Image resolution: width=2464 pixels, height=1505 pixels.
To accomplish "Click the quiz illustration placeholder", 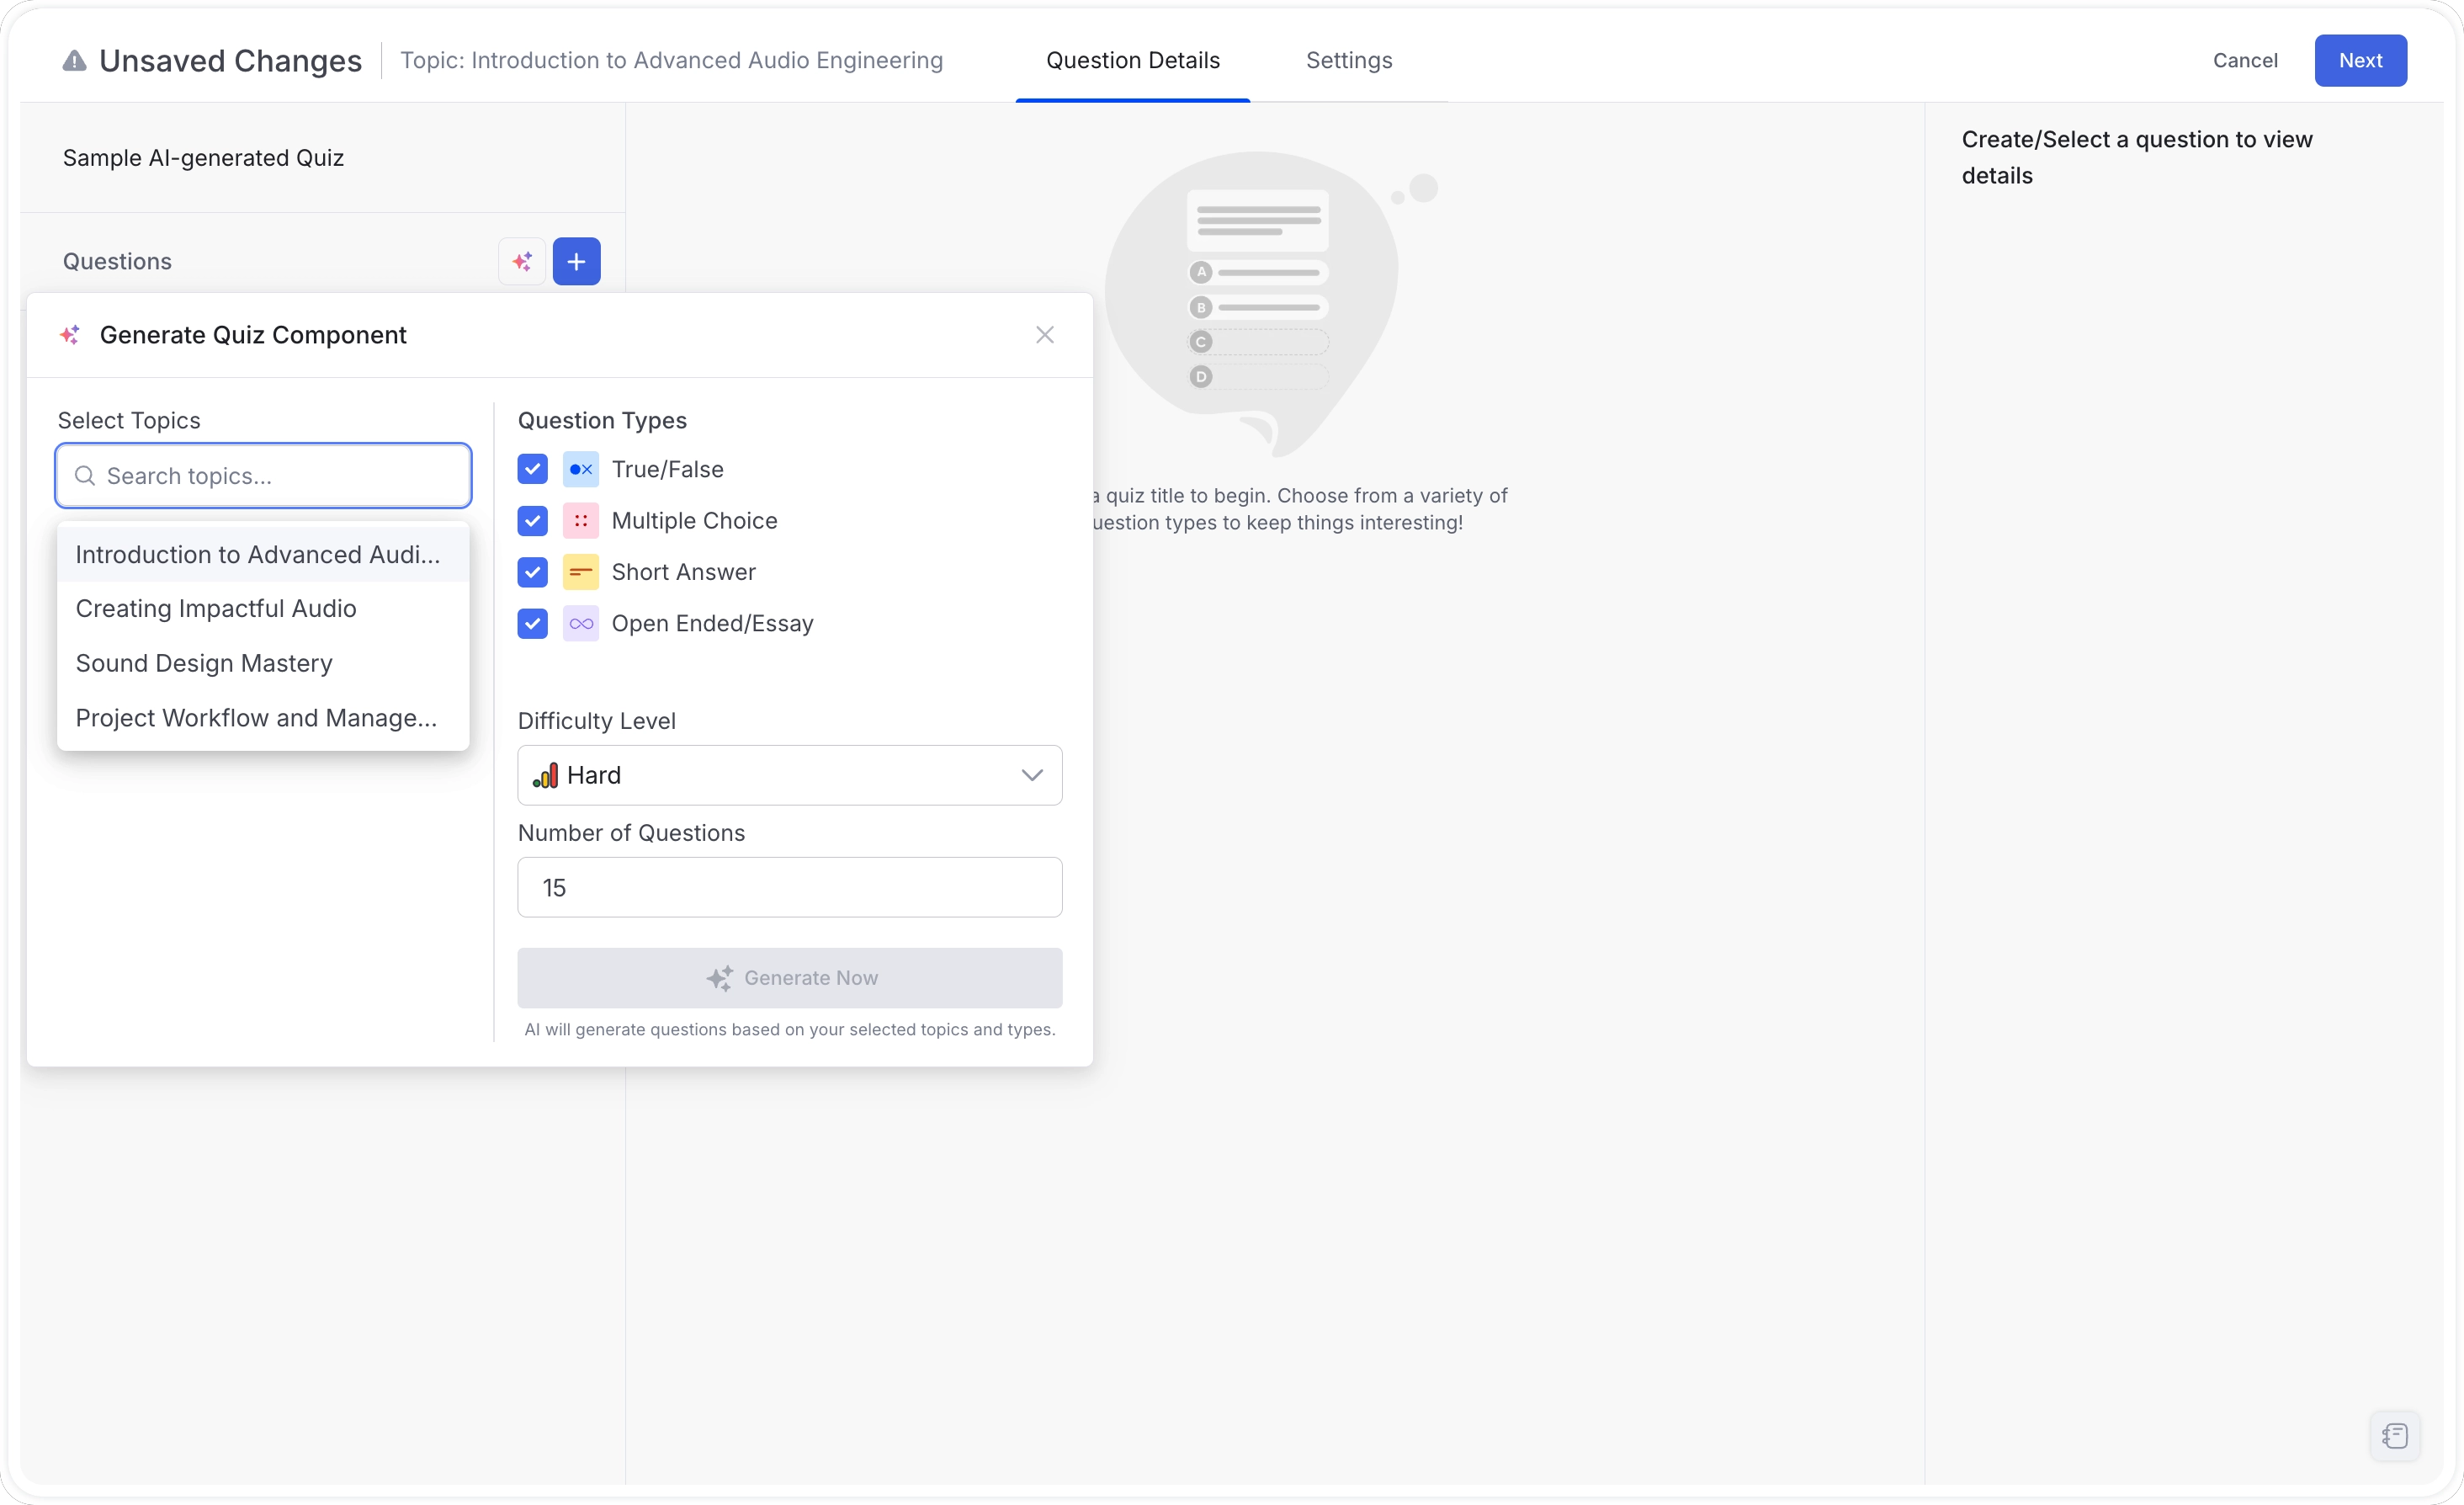I will [x=1270, y=303].
